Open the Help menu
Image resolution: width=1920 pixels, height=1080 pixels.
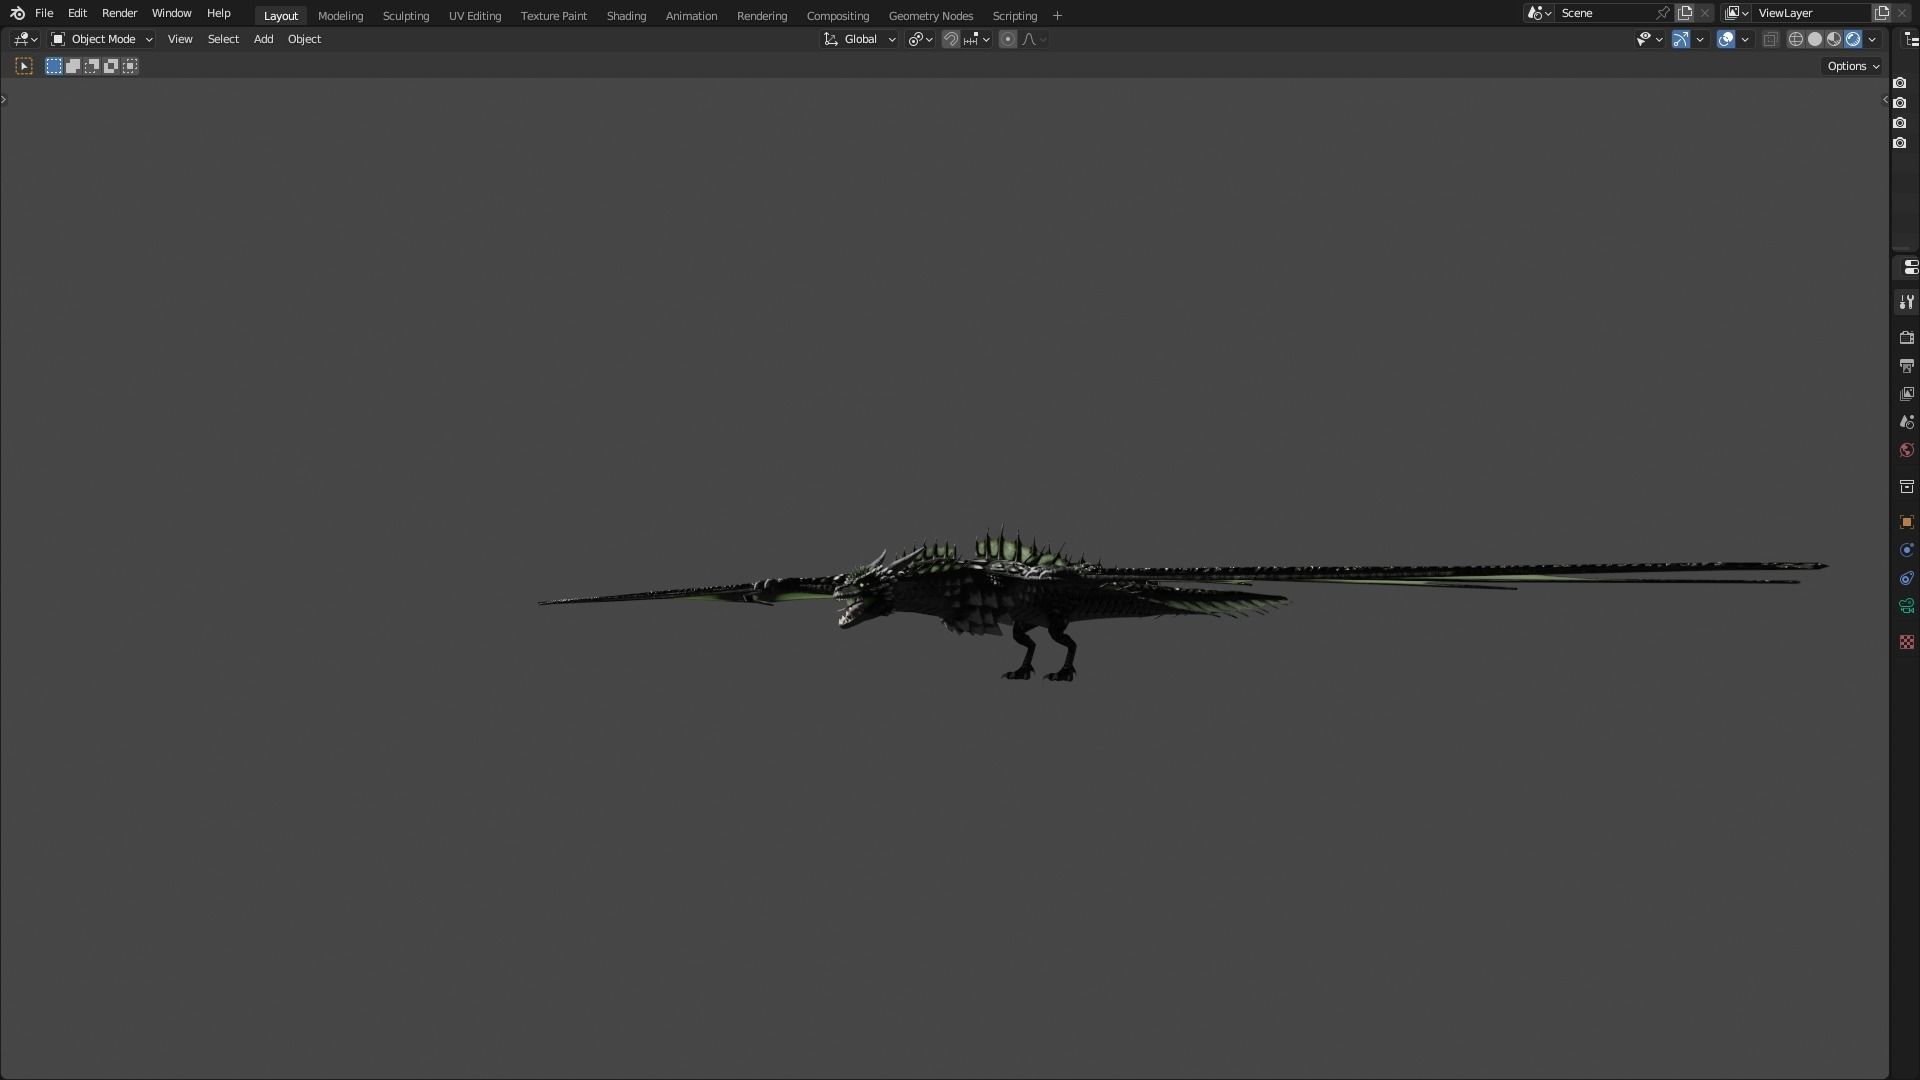click(x=218, y=13)
